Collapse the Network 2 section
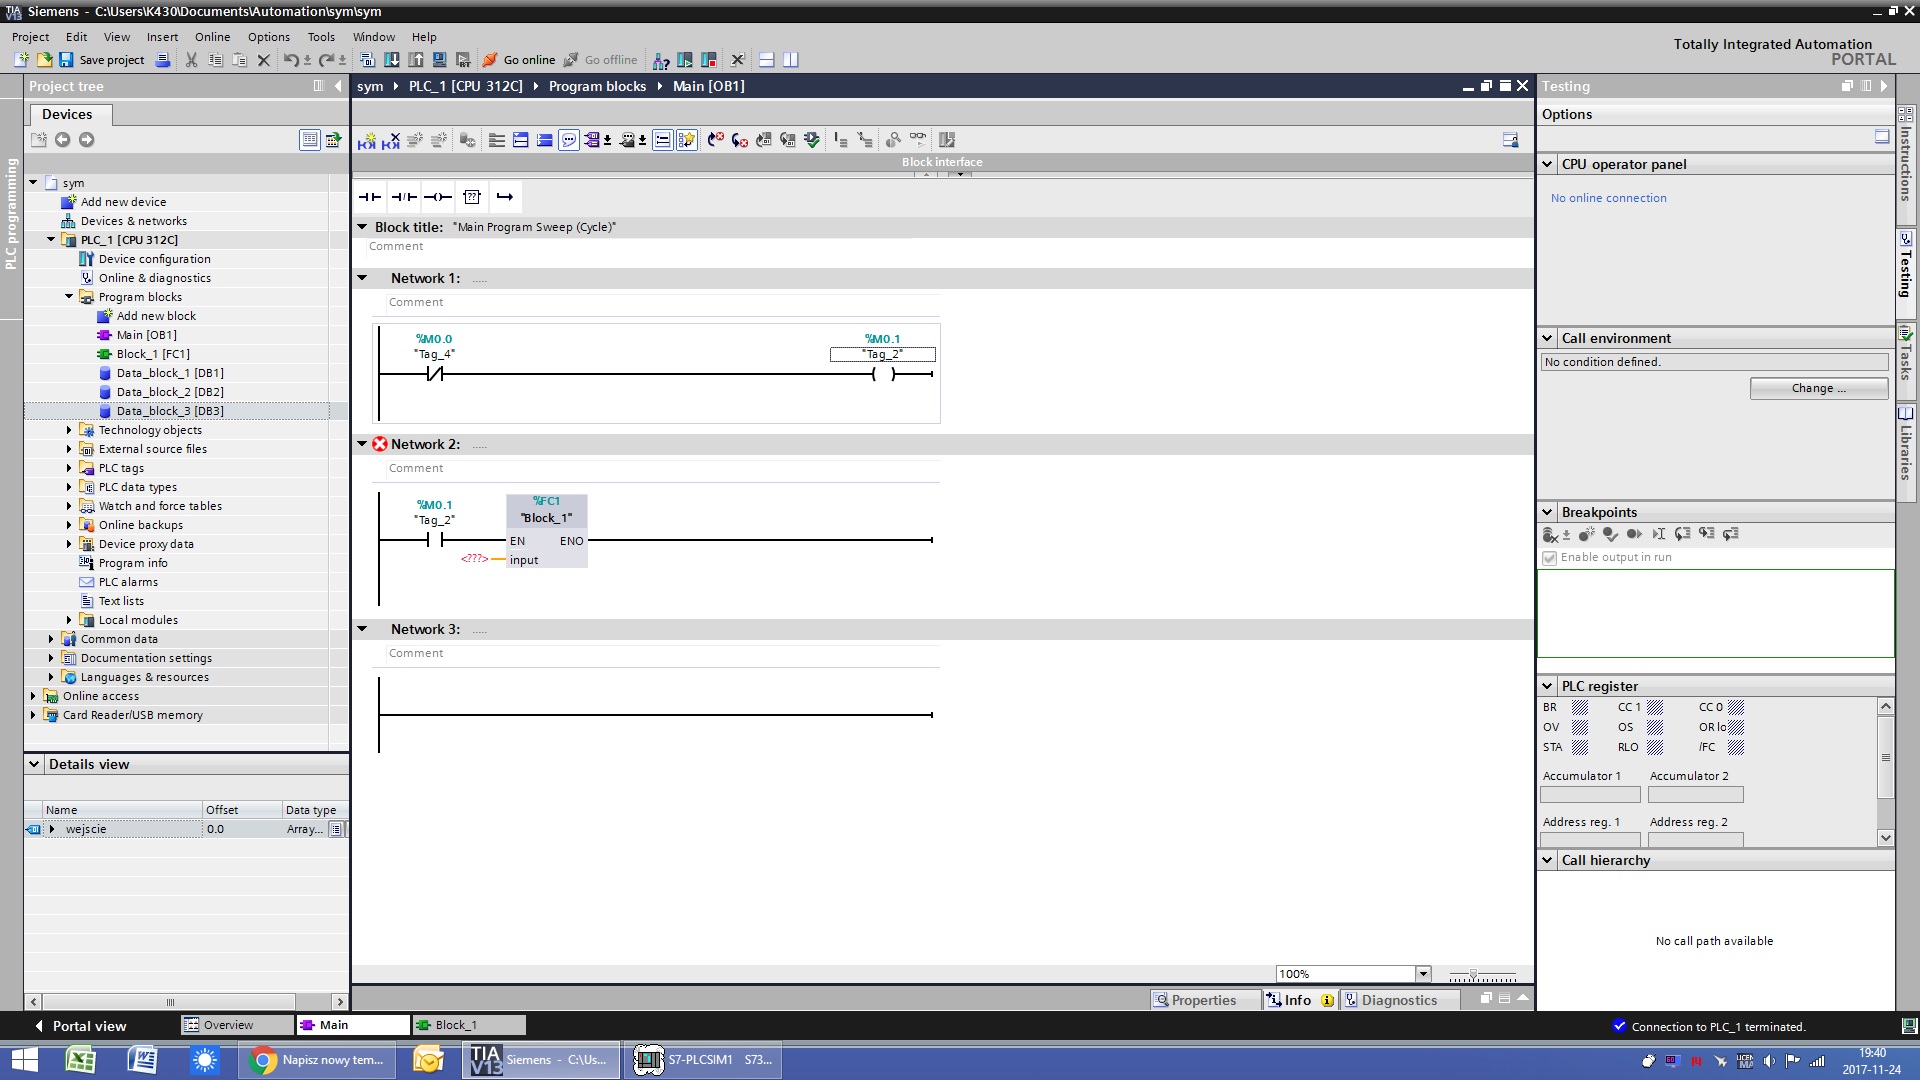Image resolution: width=1920 pixels, height=1080 pixels. 362,444
